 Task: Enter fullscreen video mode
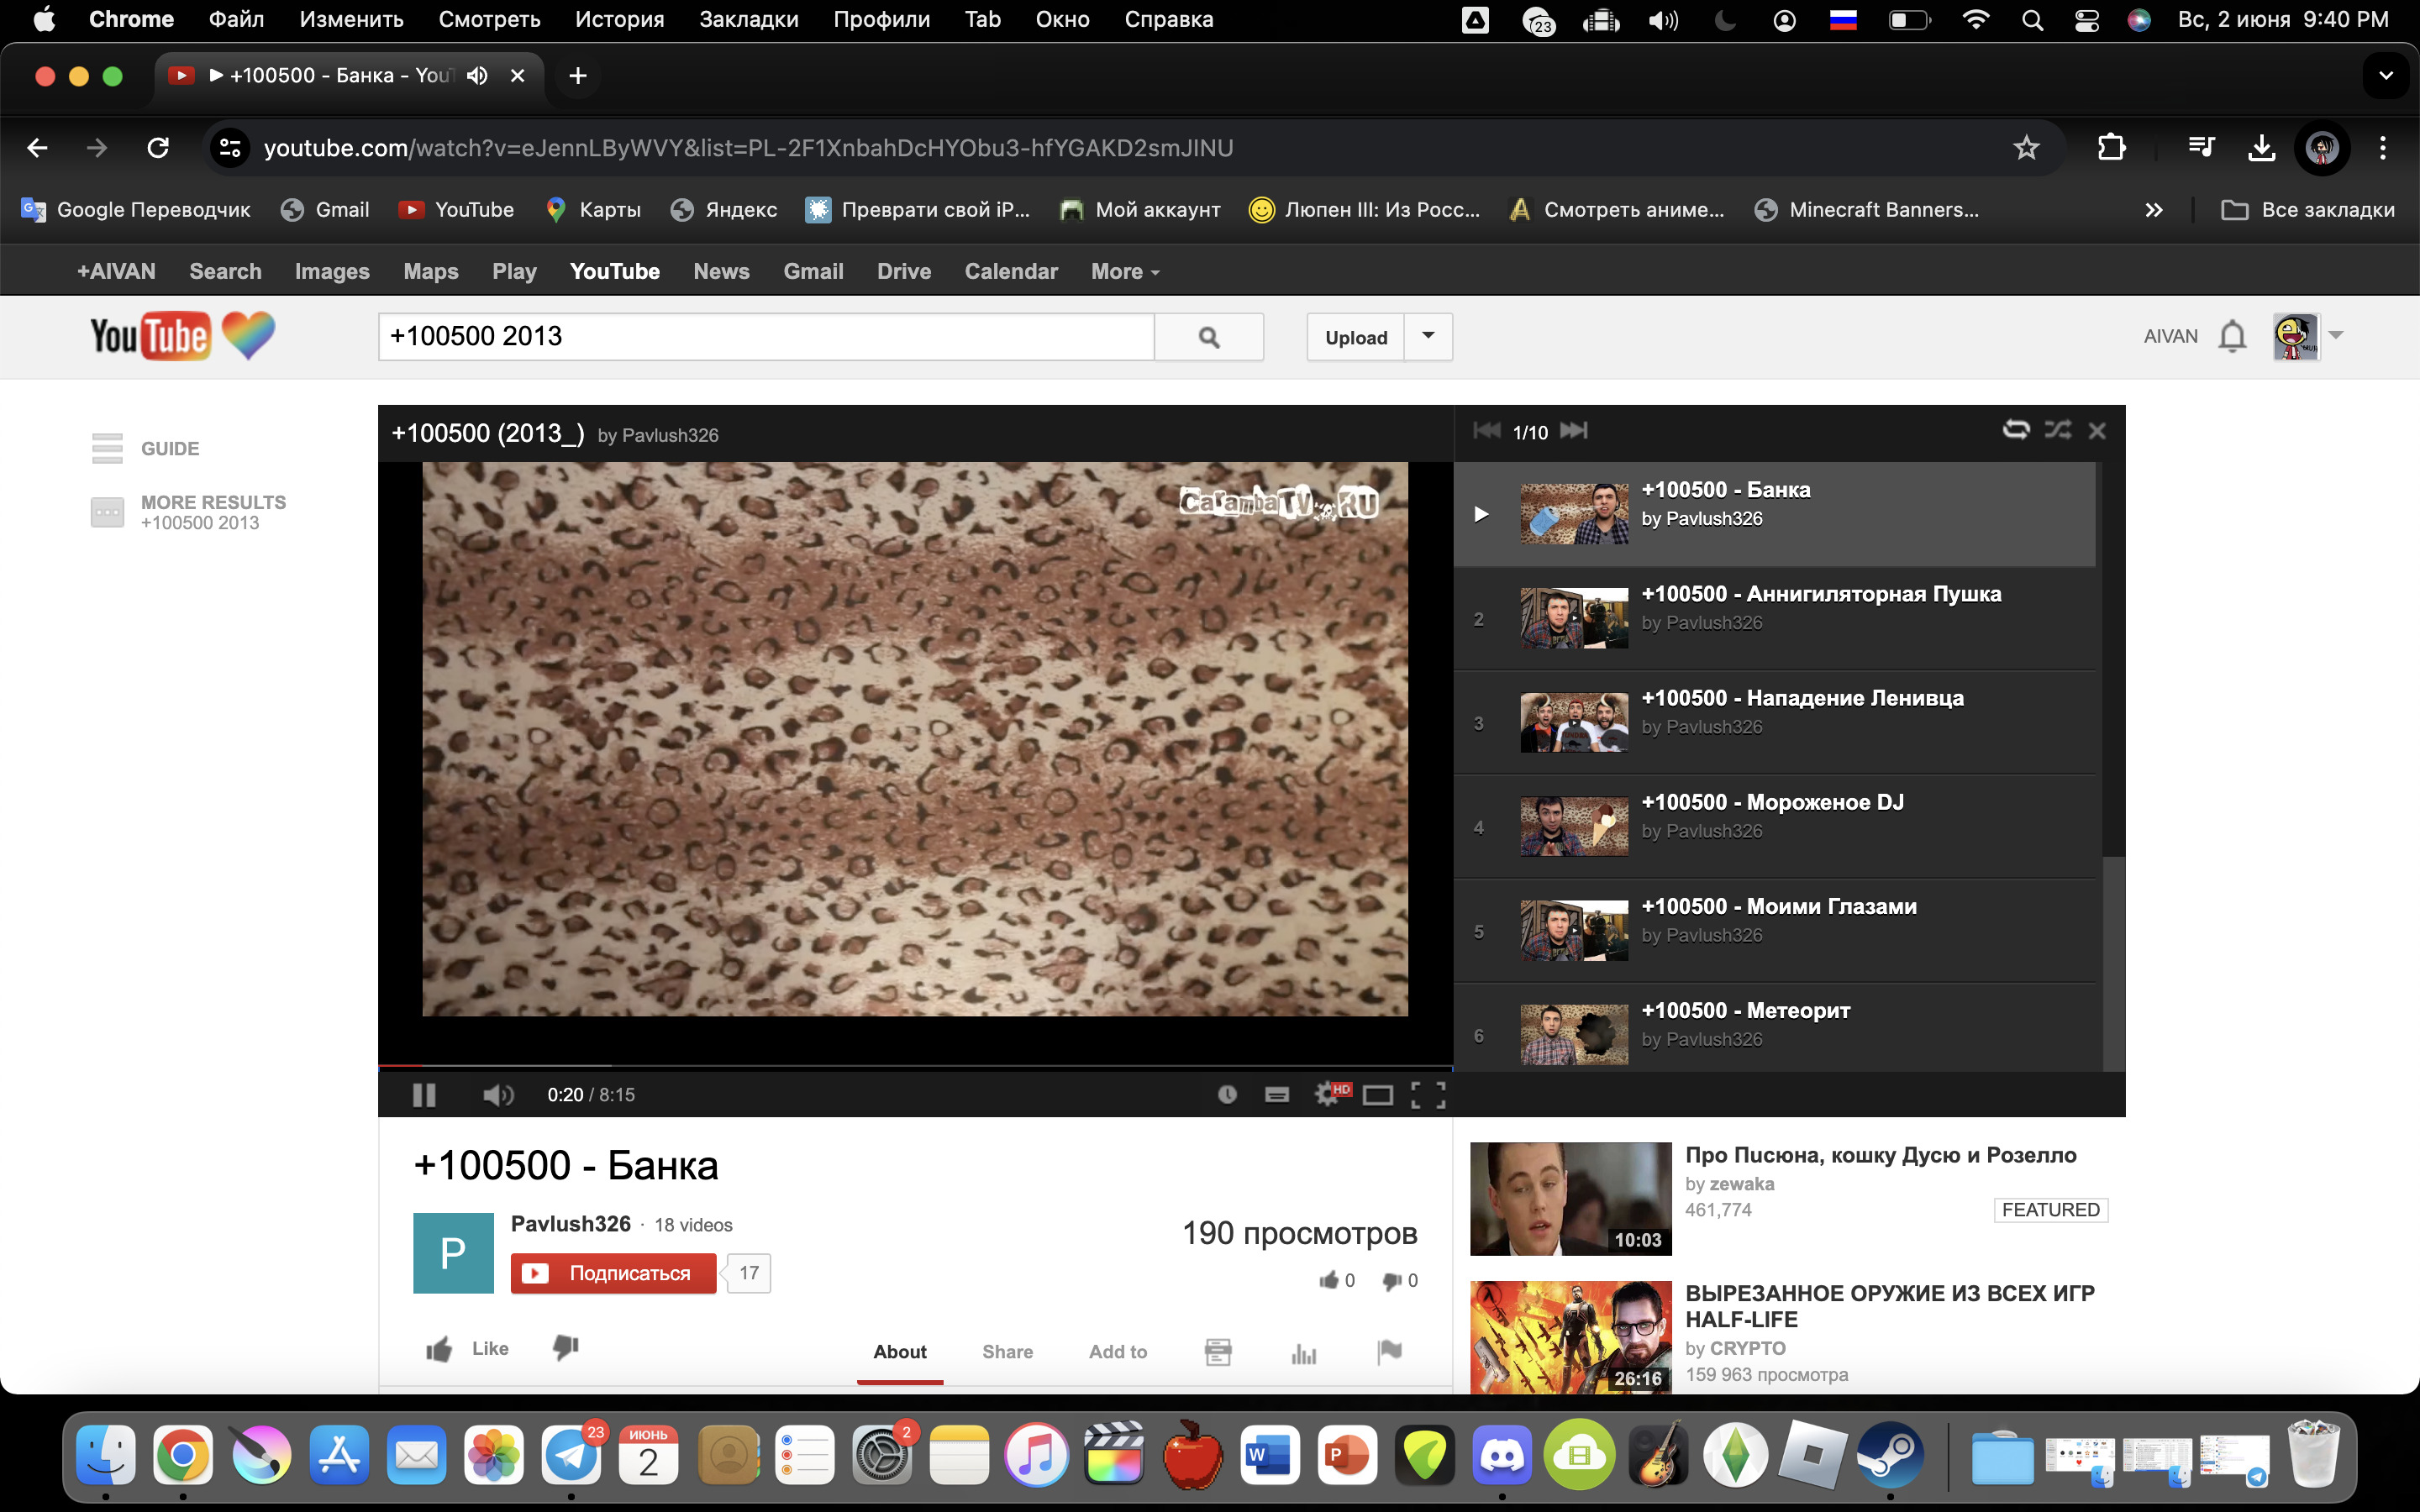coord(1428,1095)
